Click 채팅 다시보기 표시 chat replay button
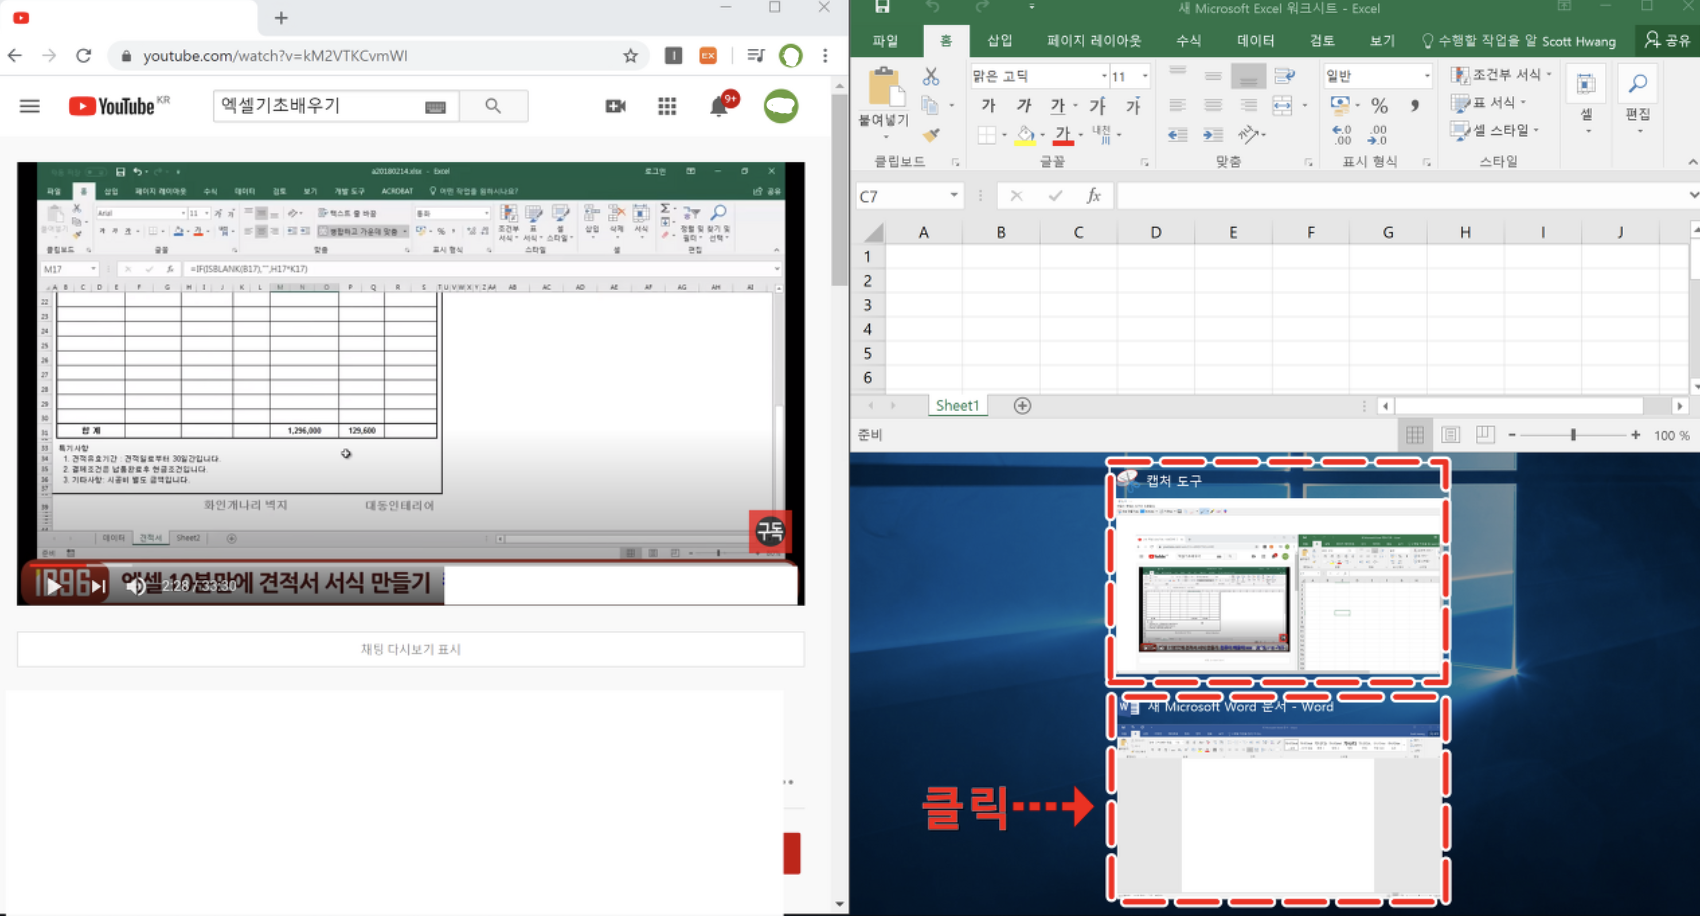The image size is (1700, 916). pos(411,649)
